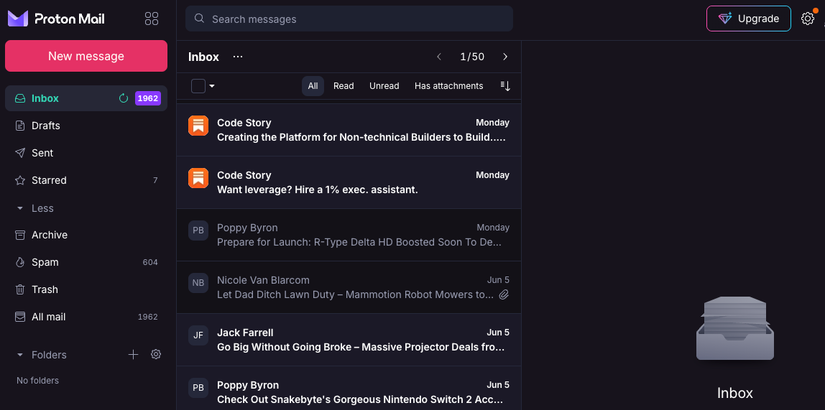Screen dimensions: 825x410
Task: Add a new folder with plus icon
Action: [133, 354]
